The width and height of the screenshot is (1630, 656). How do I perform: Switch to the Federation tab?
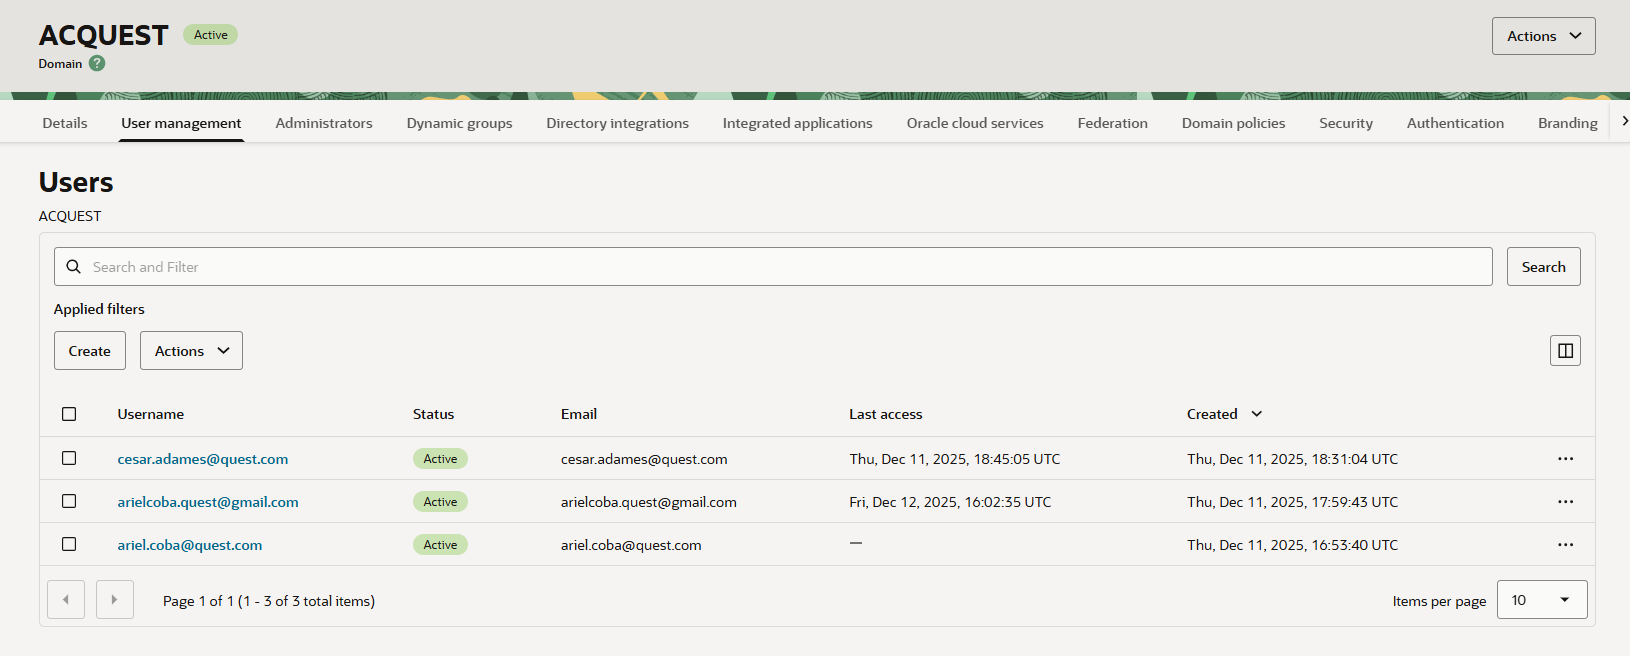1112,123
